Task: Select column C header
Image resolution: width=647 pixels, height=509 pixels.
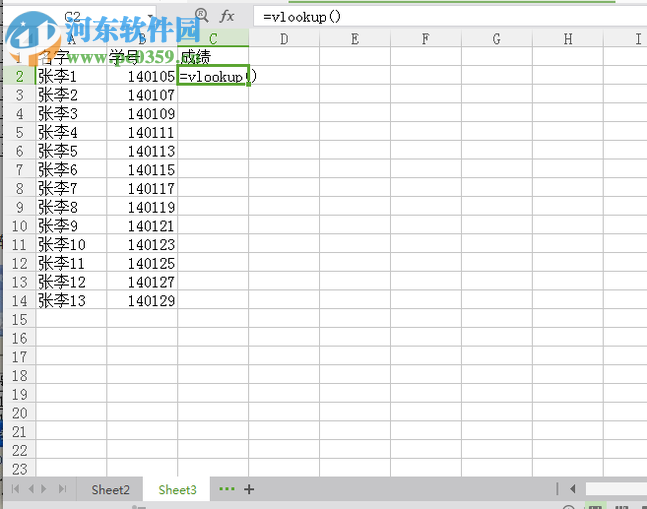Action: point(213,39)
